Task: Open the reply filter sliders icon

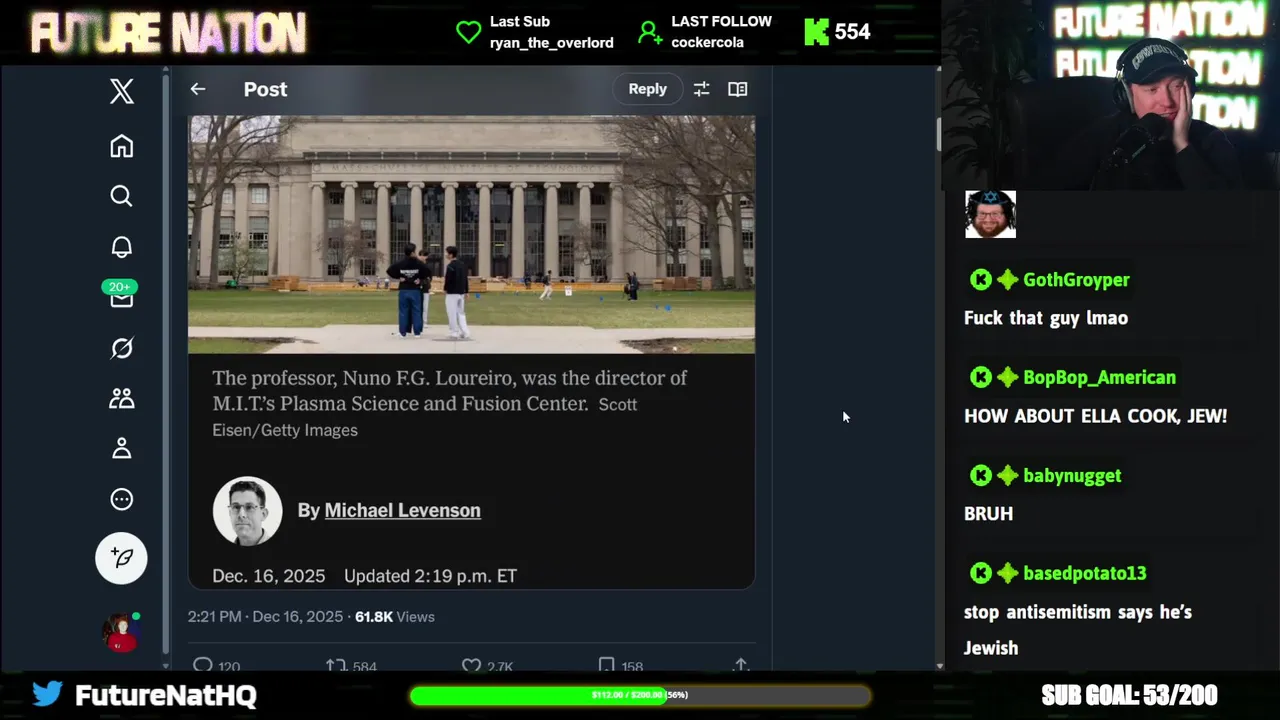Action: coord(702,89)
